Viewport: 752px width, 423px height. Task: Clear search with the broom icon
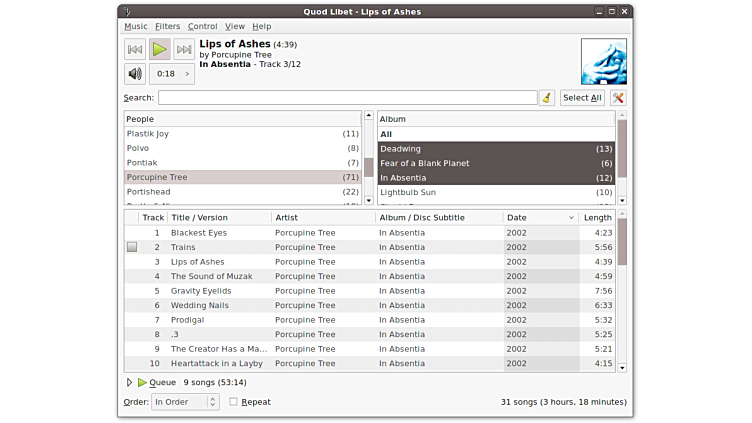pos(547,98)
